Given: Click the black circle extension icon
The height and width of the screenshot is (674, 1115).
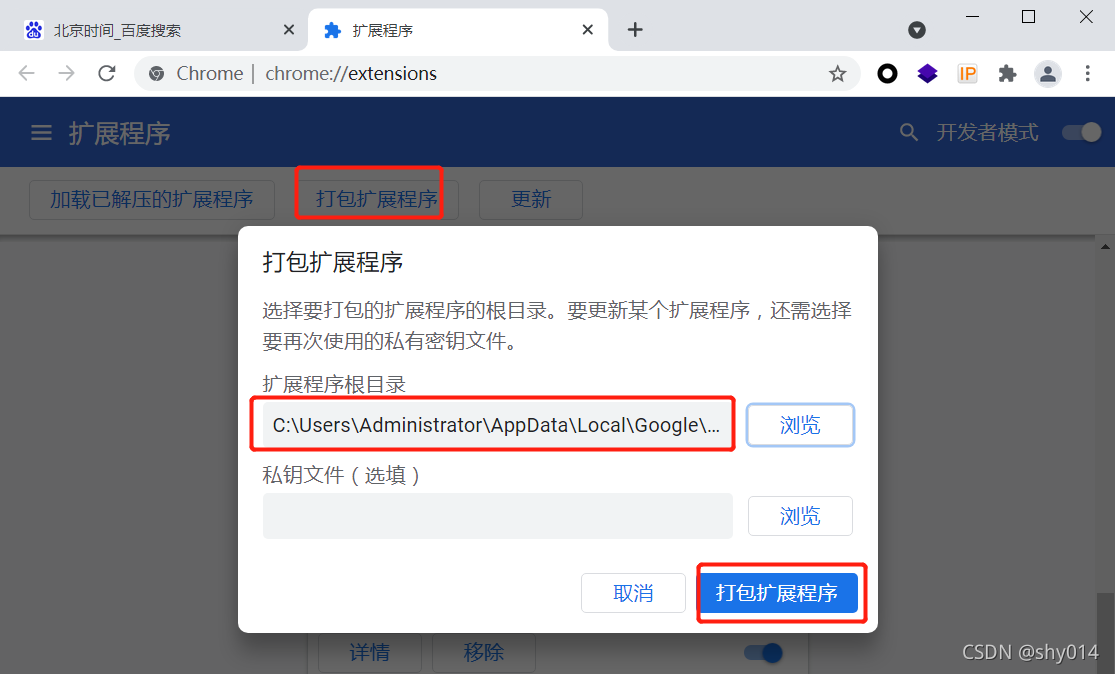Looking at the screenshot, I should (887, 73).
